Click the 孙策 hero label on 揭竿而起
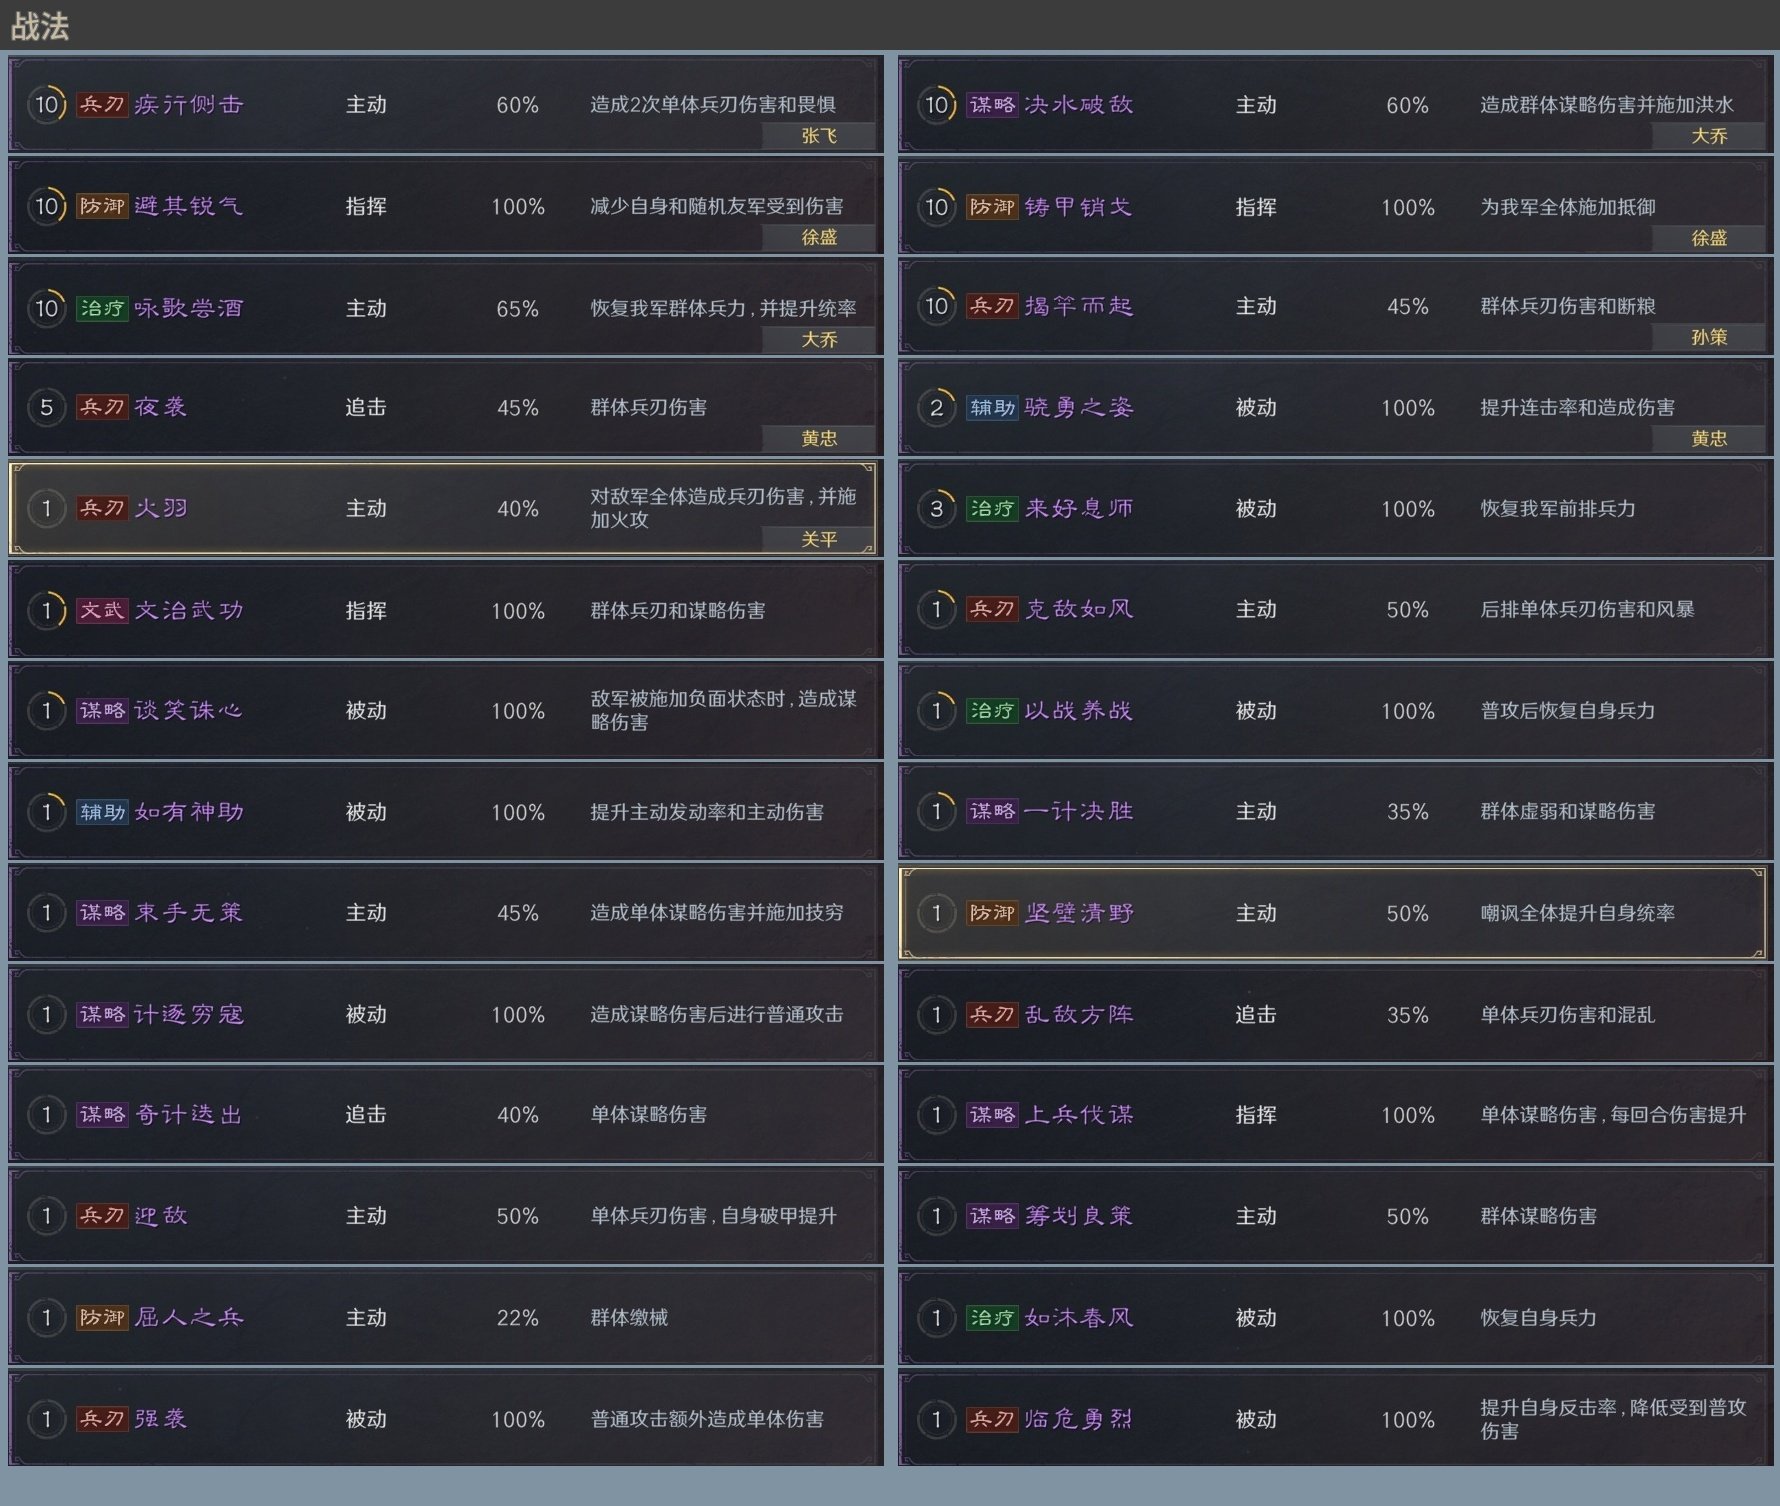Viewport: 1780px width, 1506px height. tap(1709, 338)
